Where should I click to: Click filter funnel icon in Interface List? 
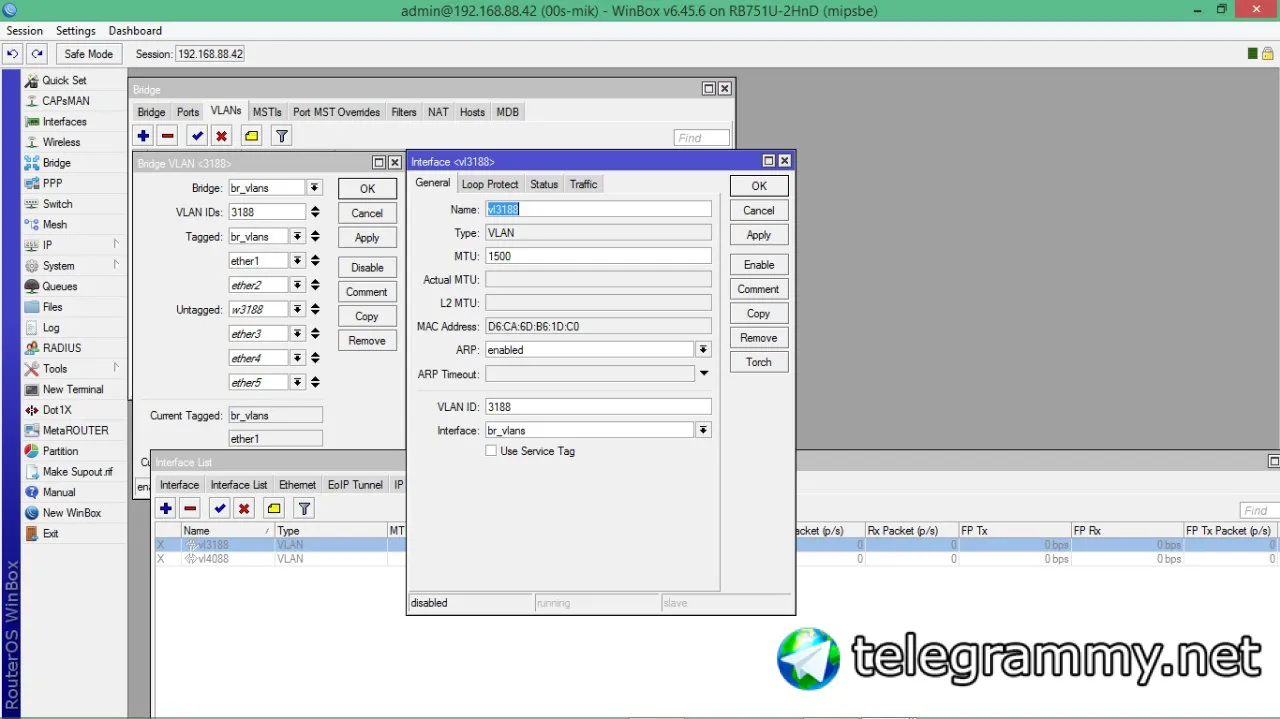click(304, 508)
